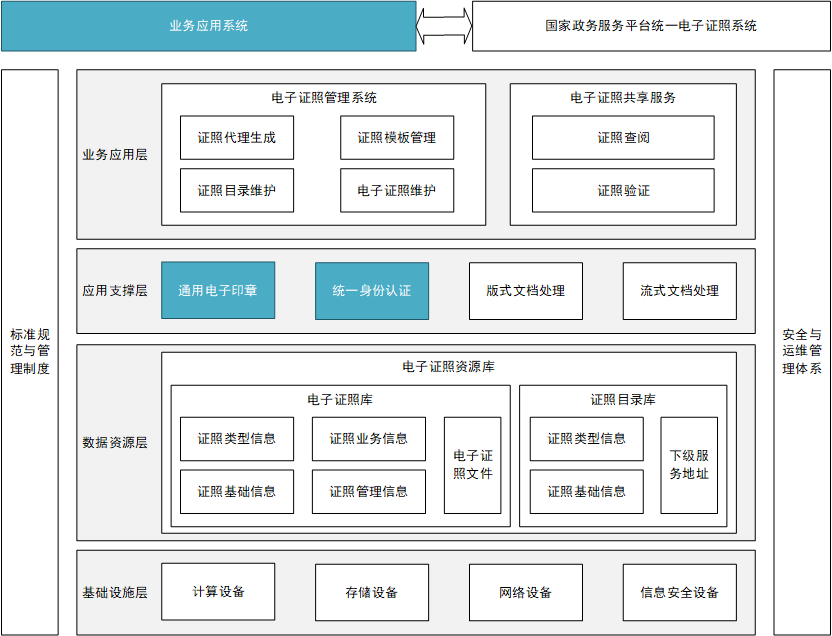Screen dimensions: 832x636
Task: Select the blue 业务应用系统 box
Action: click(x=208, y=26)
